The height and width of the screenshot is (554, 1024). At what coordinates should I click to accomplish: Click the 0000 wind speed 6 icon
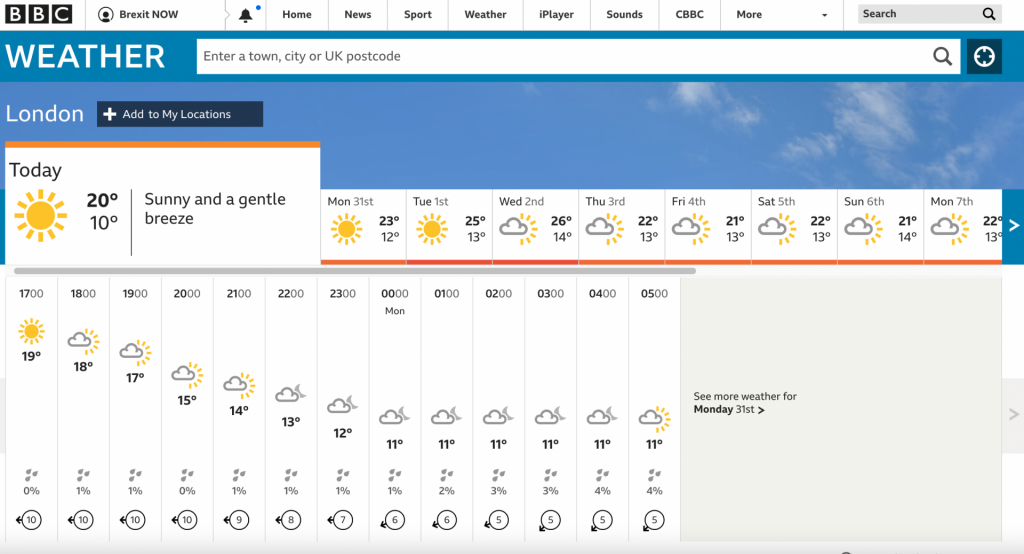(x=393, y=521)
